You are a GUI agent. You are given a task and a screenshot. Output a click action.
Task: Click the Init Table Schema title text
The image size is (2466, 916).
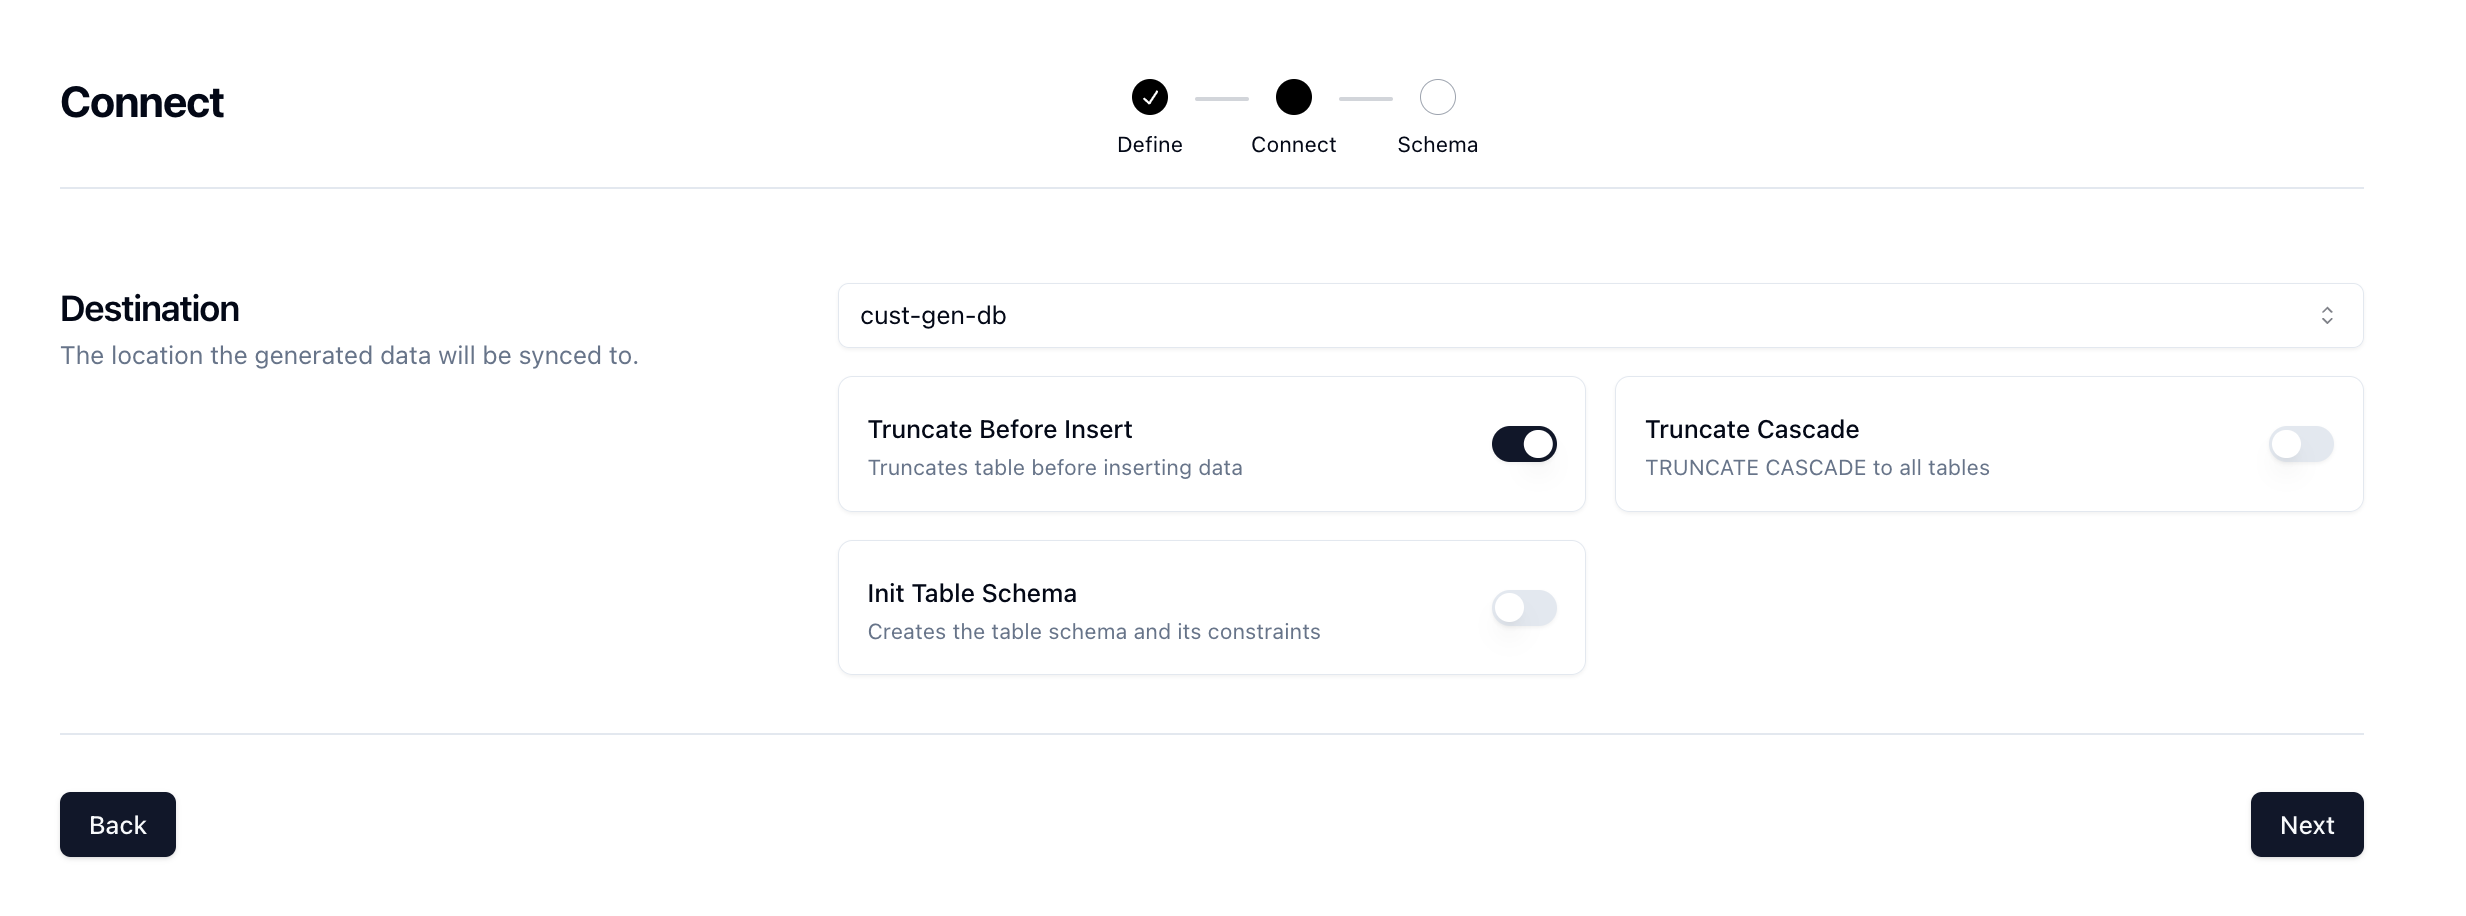point(971,594)
